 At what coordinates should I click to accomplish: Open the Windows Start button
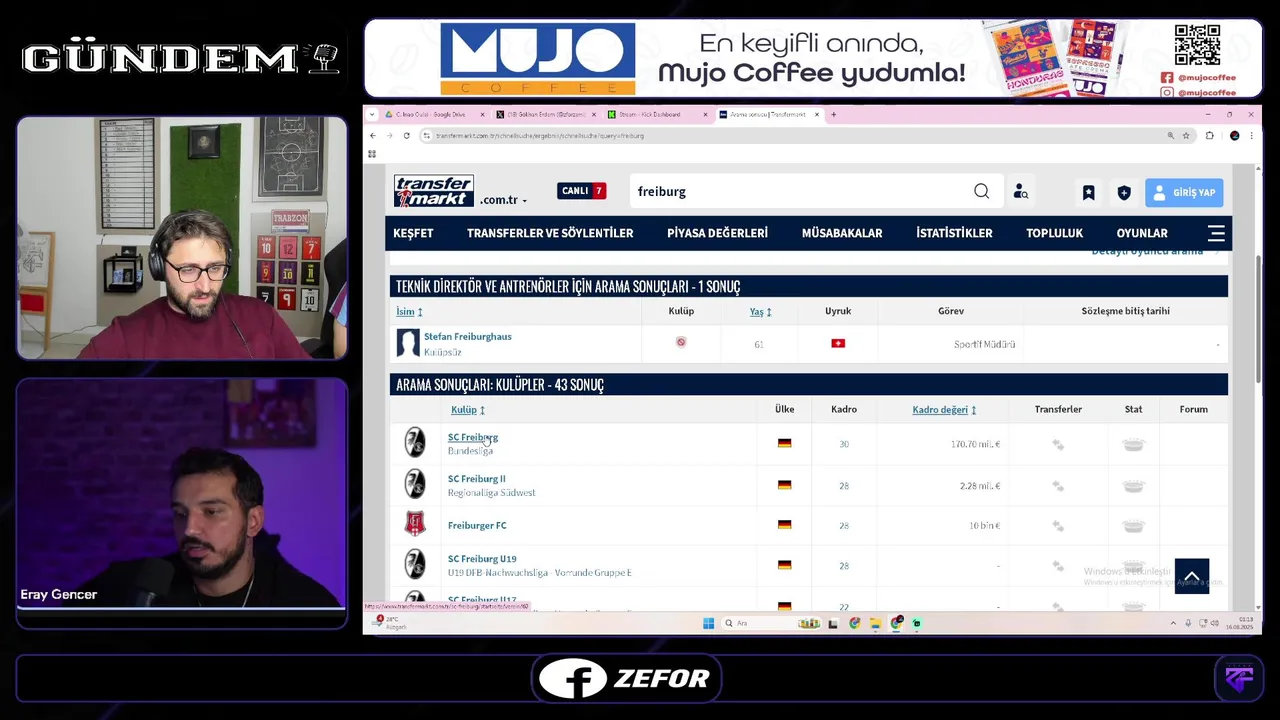(x=708, y=623)
